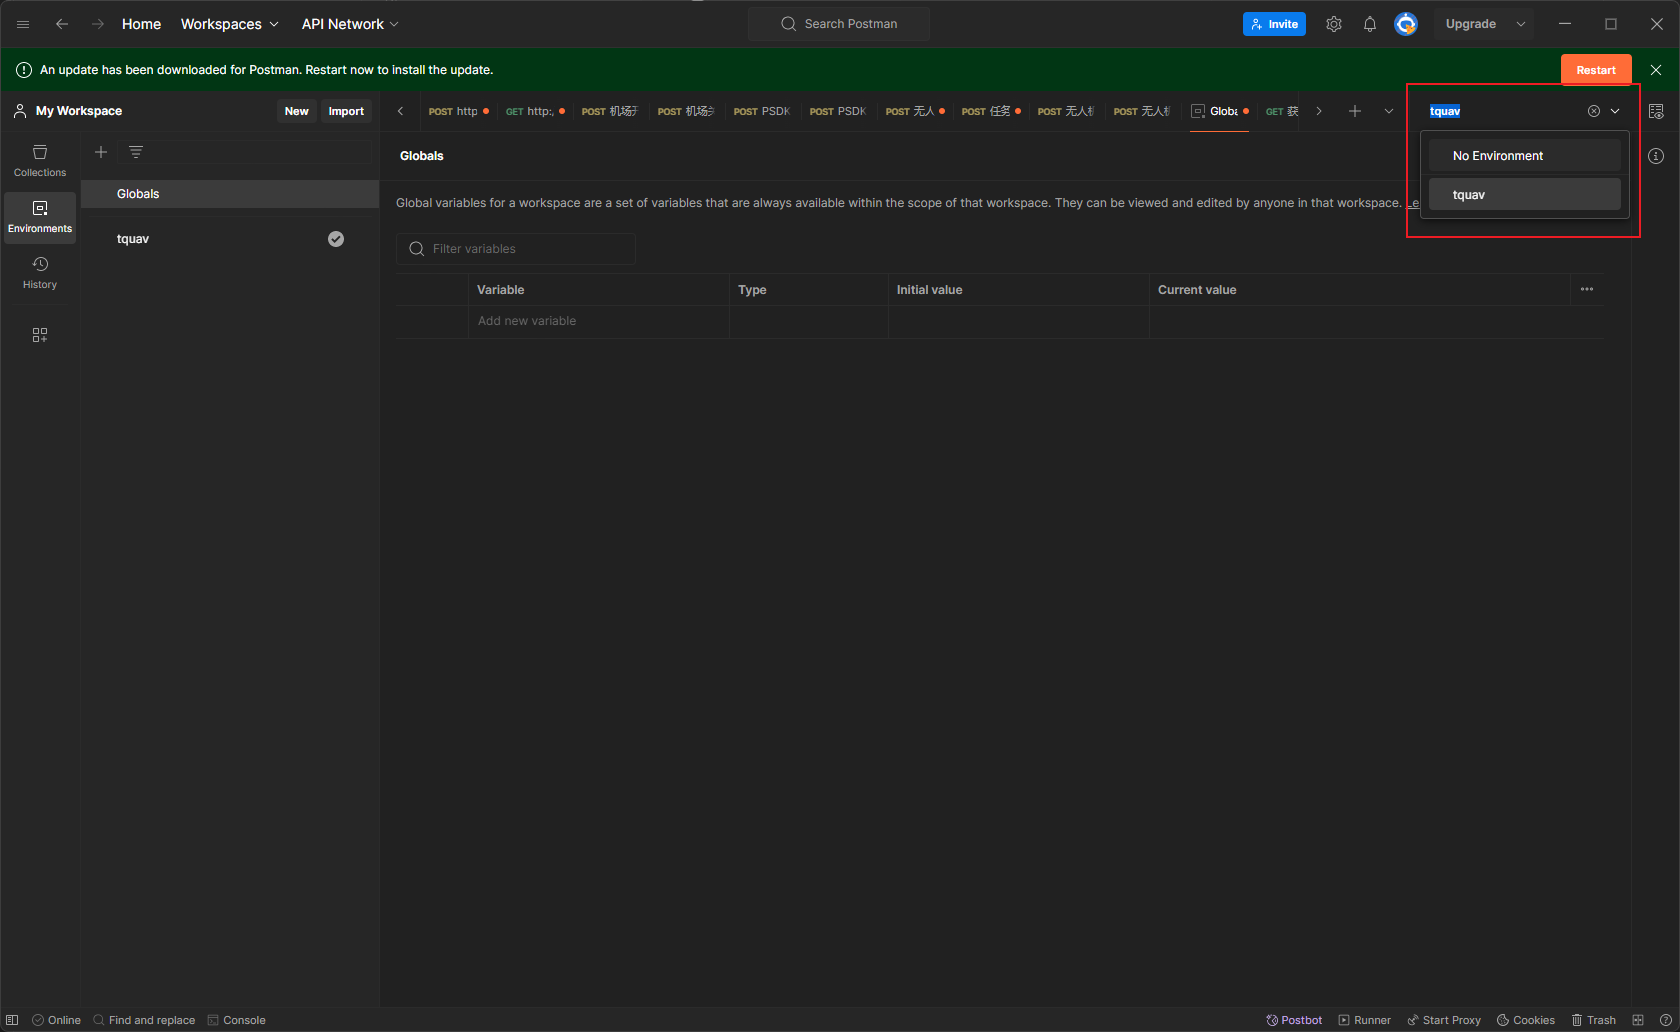Dismiss the update notification banner
The width and height of the screenshot is (1680, 1032).
click(1656, 70)
